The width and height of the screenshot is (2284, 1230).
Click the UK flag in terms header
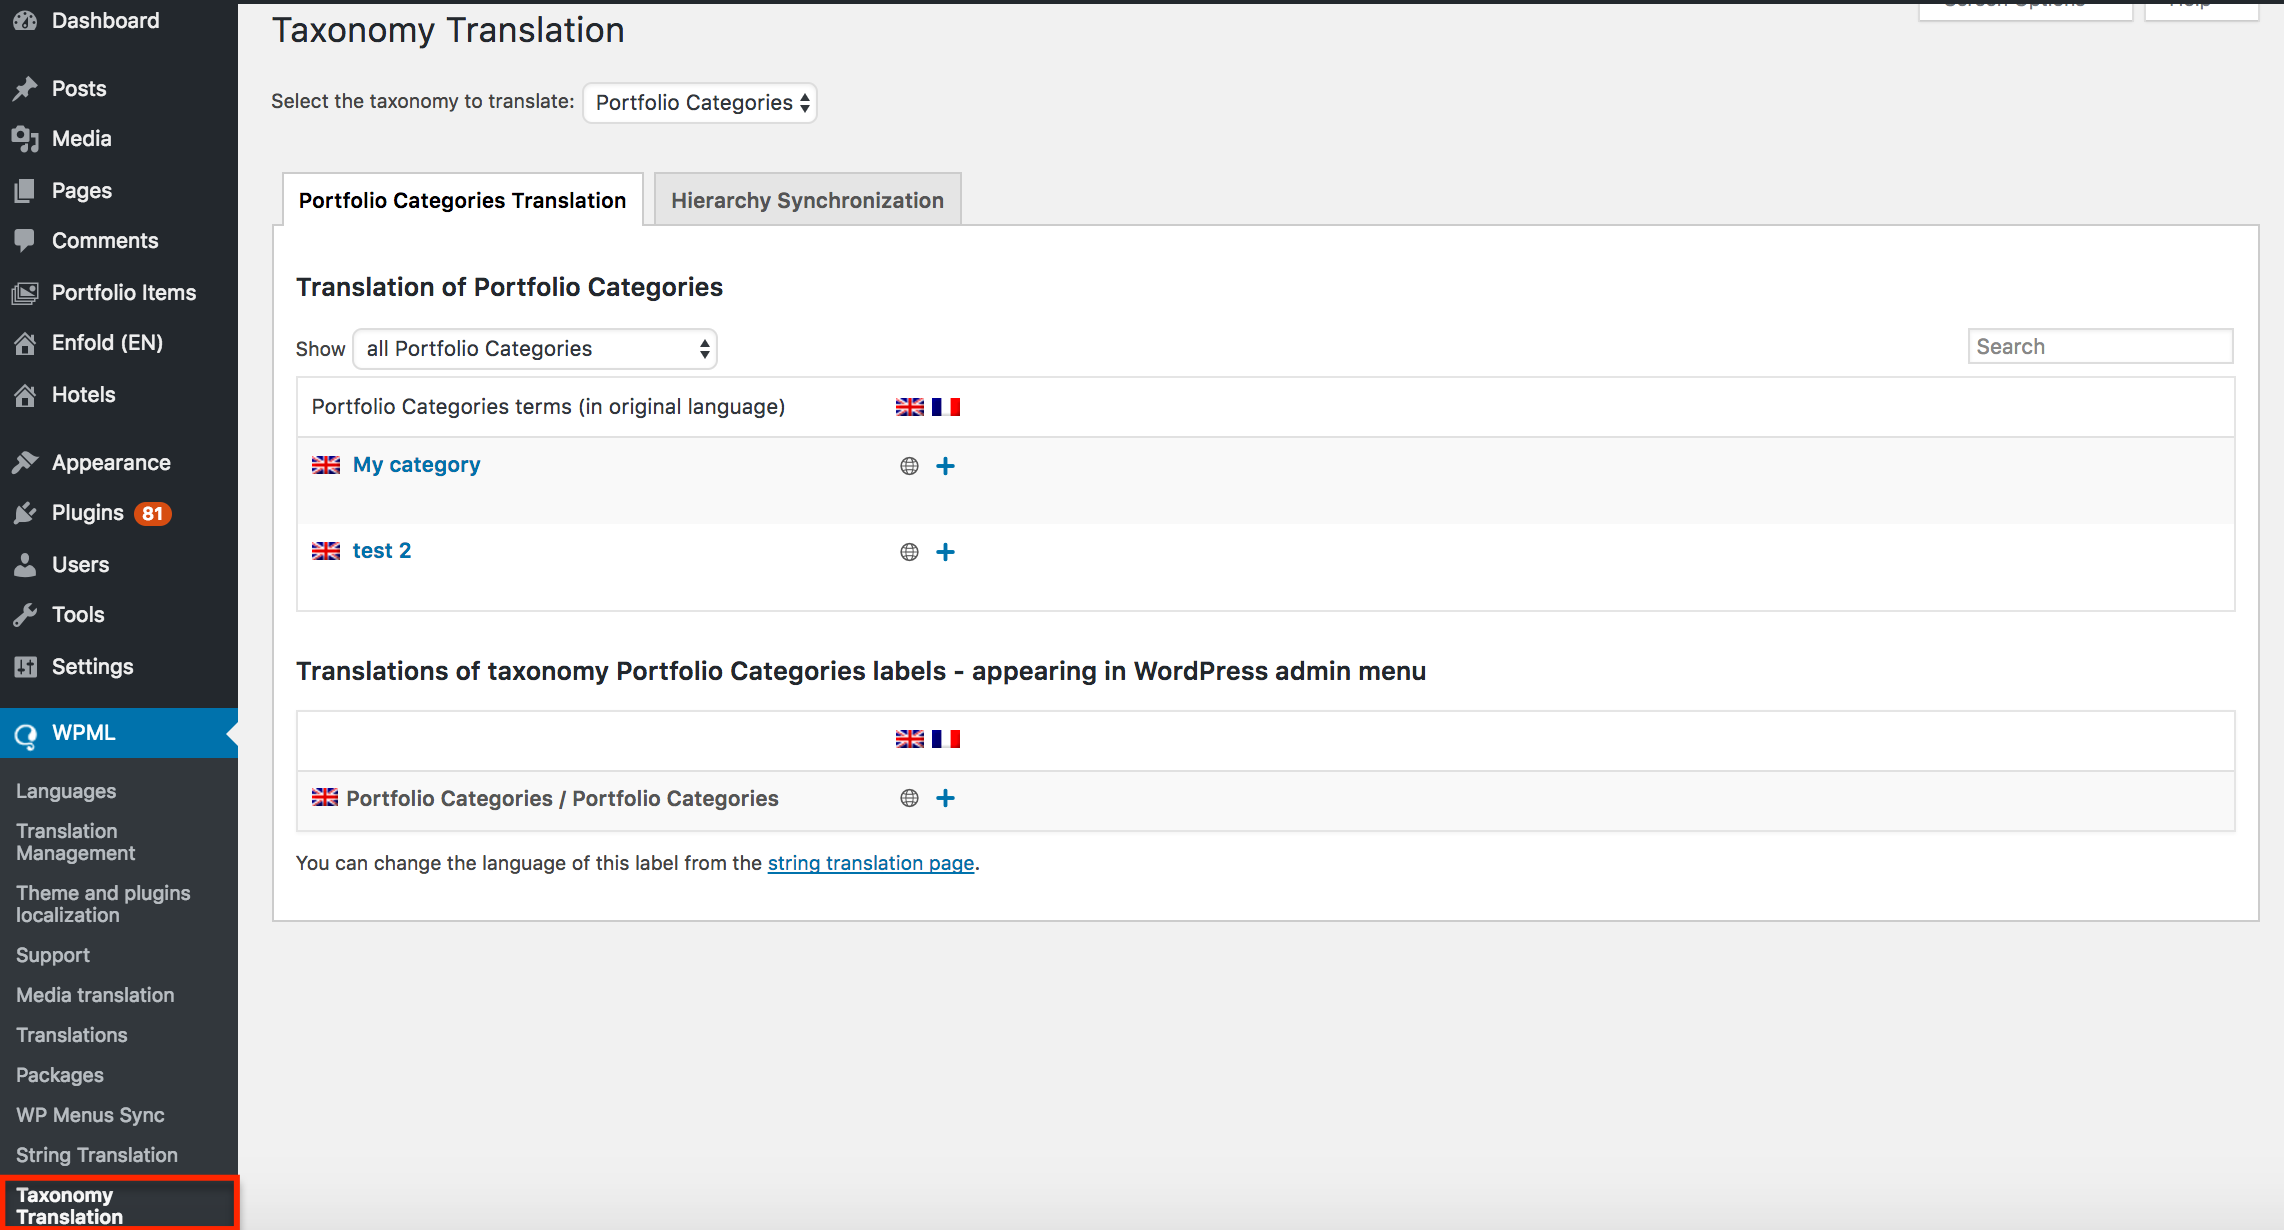coord(910,407)
